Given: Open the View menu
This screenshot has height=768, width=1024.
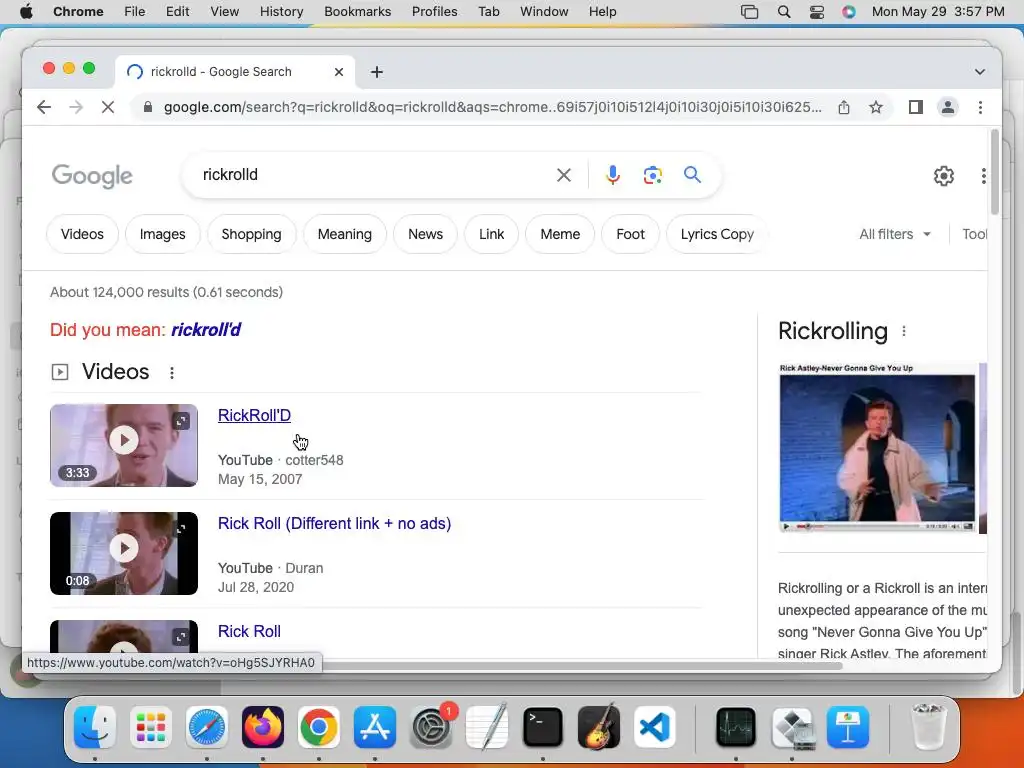Looking at the screenshot, I should point(224,12).
